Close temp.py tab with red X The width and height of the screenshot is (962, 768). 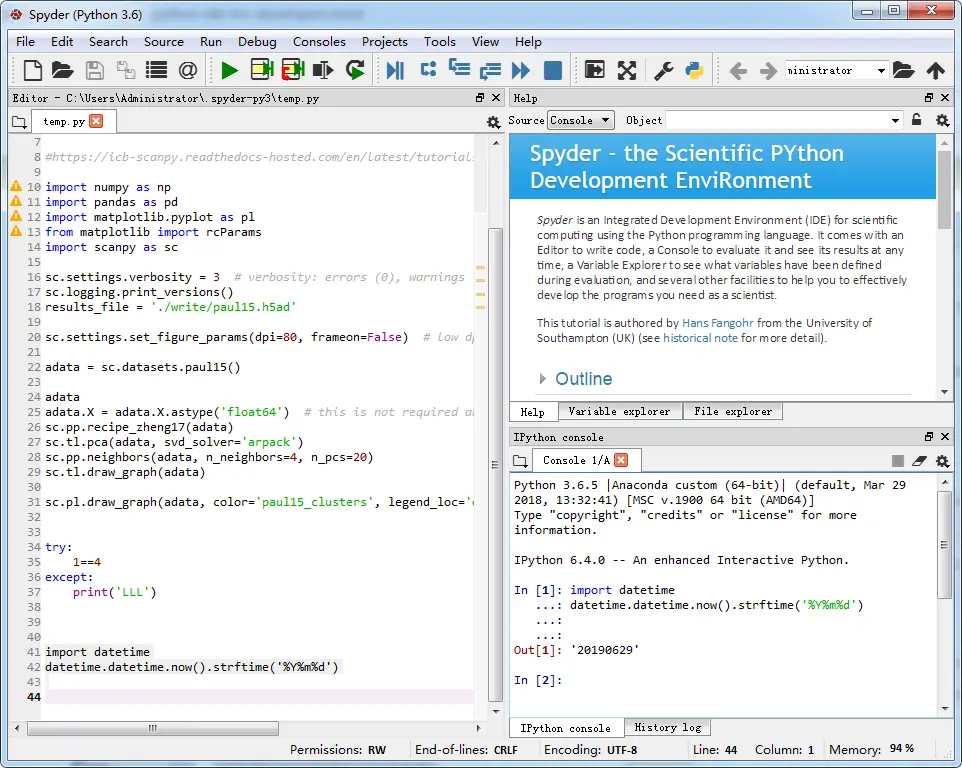tap(96, 121)
